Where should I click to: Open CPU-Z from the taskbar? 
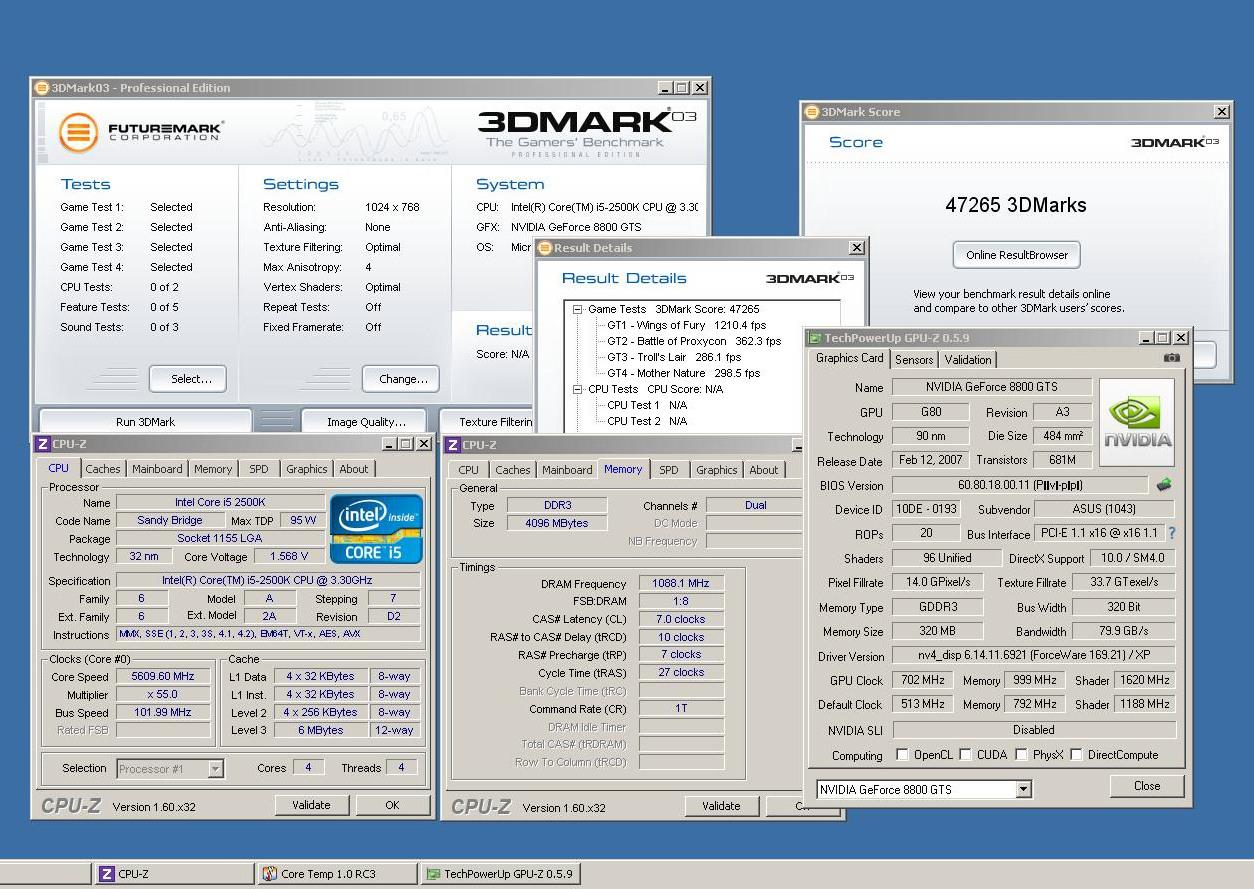[175, 874]
